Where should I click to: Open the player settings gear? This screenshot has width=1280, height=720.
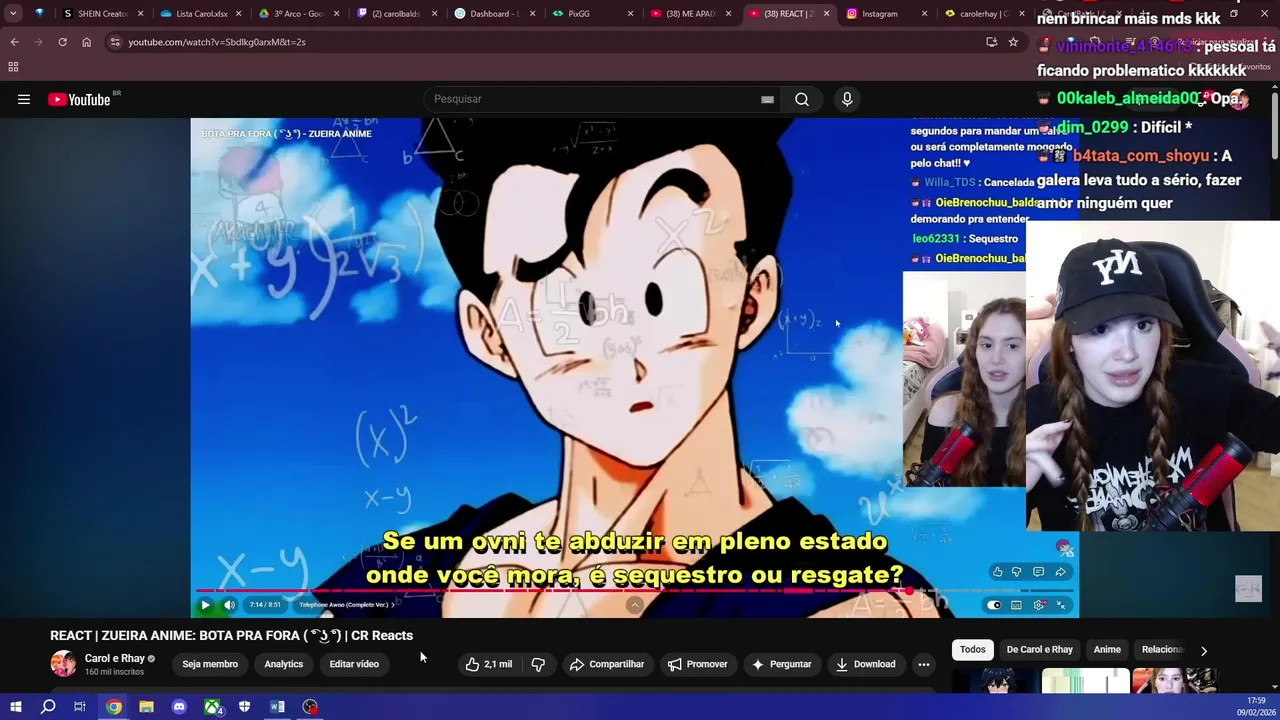click(1040, 605)
